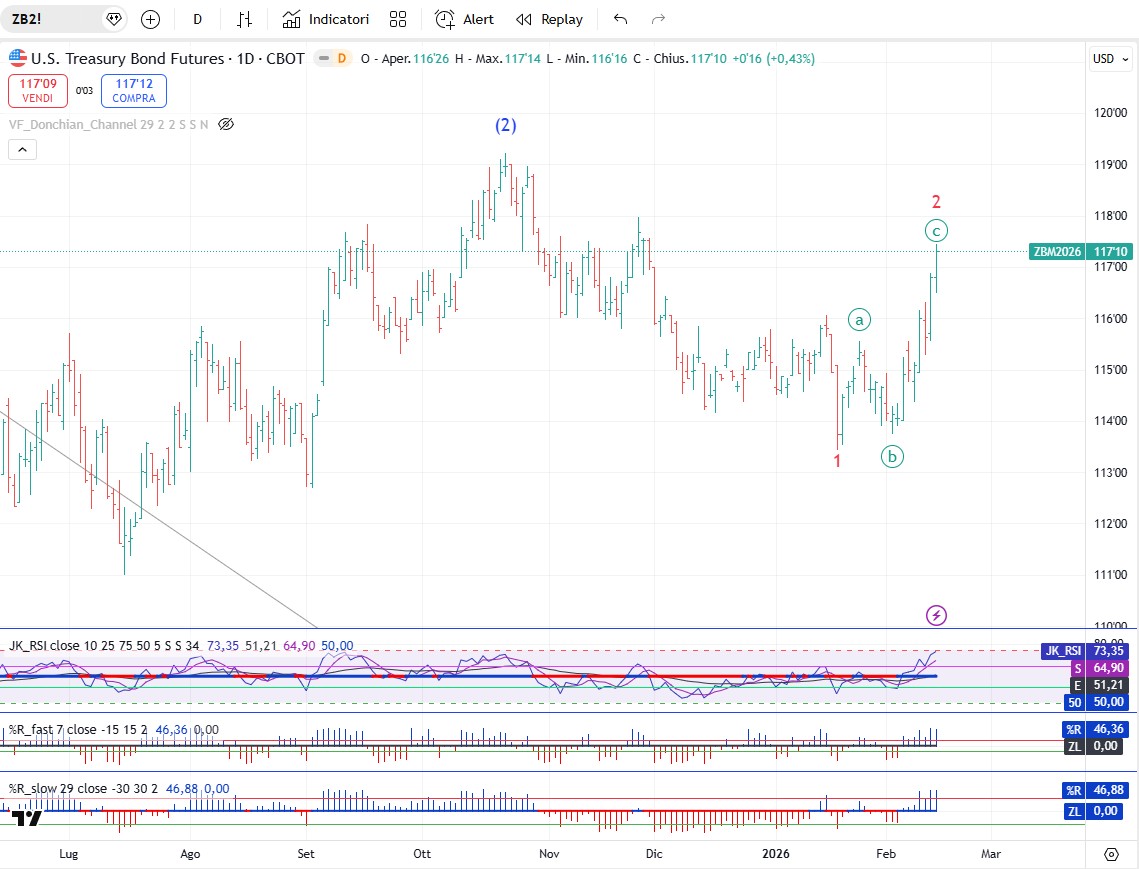The image size is (1139, 869).
Task: Open chart settings gear at bottom right
Action: tap(1111, 854)
